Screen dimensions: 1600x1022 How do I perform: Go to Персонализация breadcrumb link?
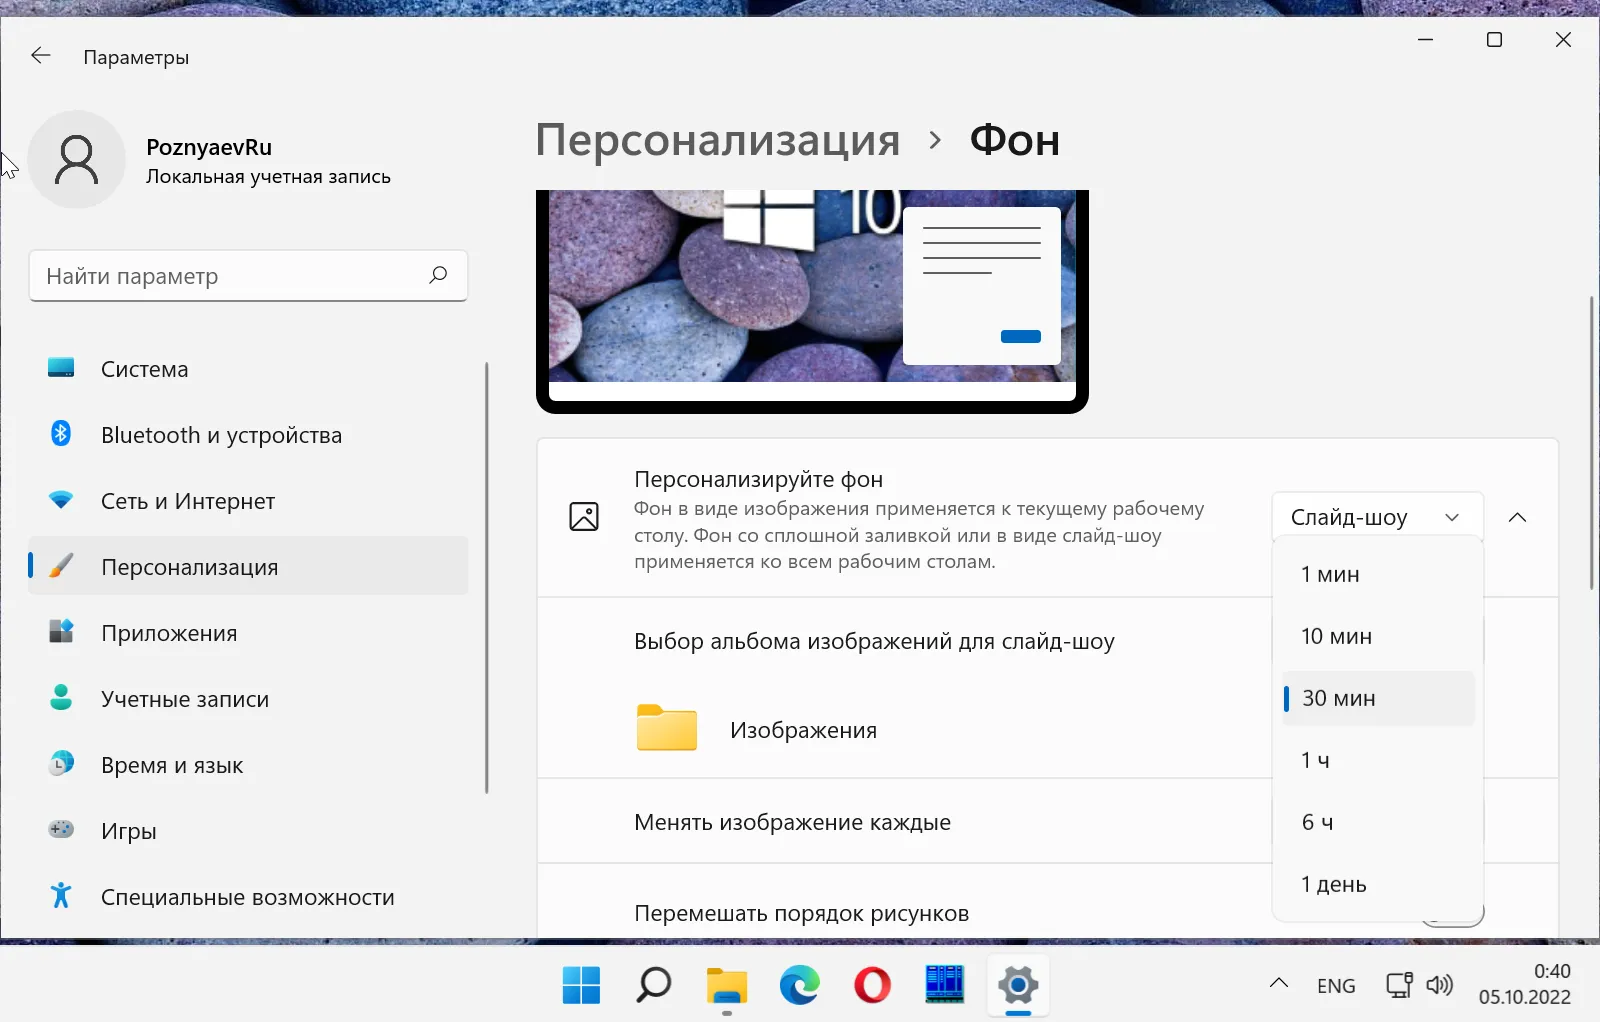pyautogui.click(x=717, y=140)
